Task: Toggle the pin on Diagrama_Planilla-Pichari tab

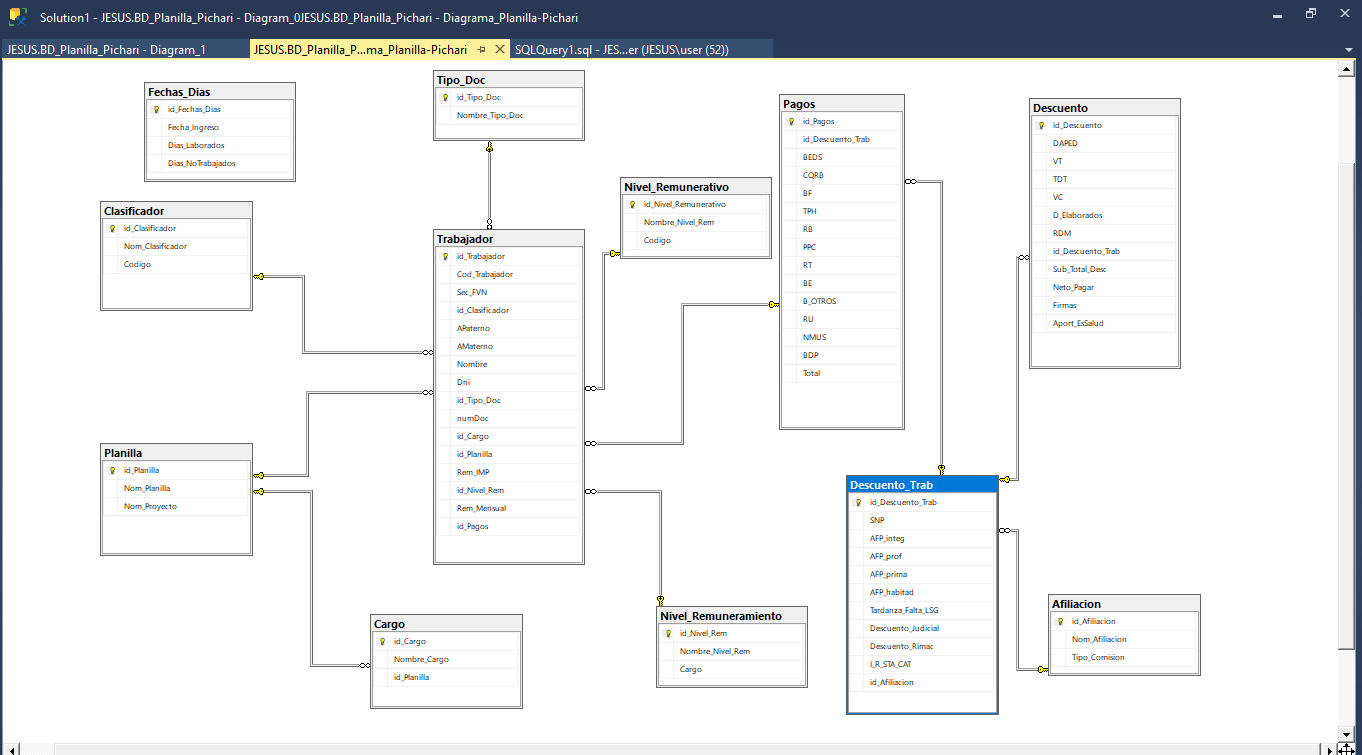Action: coord(481,49)
